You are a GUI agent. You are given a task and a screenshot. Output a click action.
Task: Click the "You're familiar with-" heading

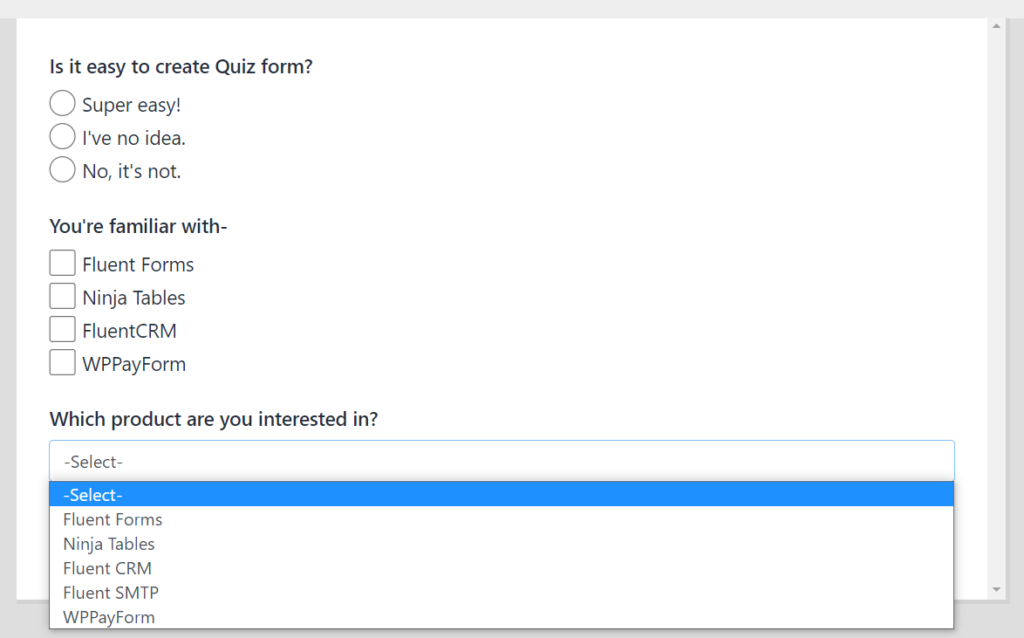139,227
